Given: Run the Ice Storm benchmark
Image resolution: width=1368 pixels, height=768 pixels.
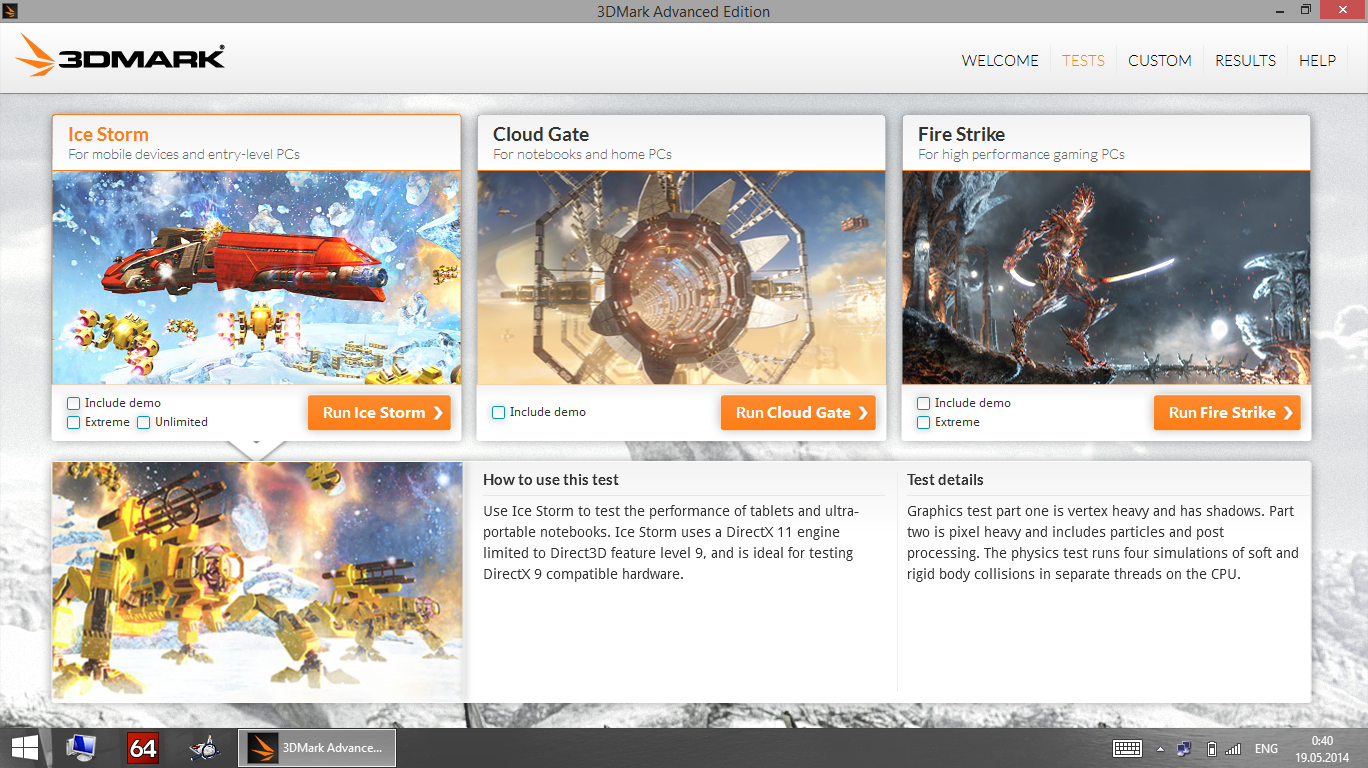Looking at the screenshot, I should click(379, 413).
